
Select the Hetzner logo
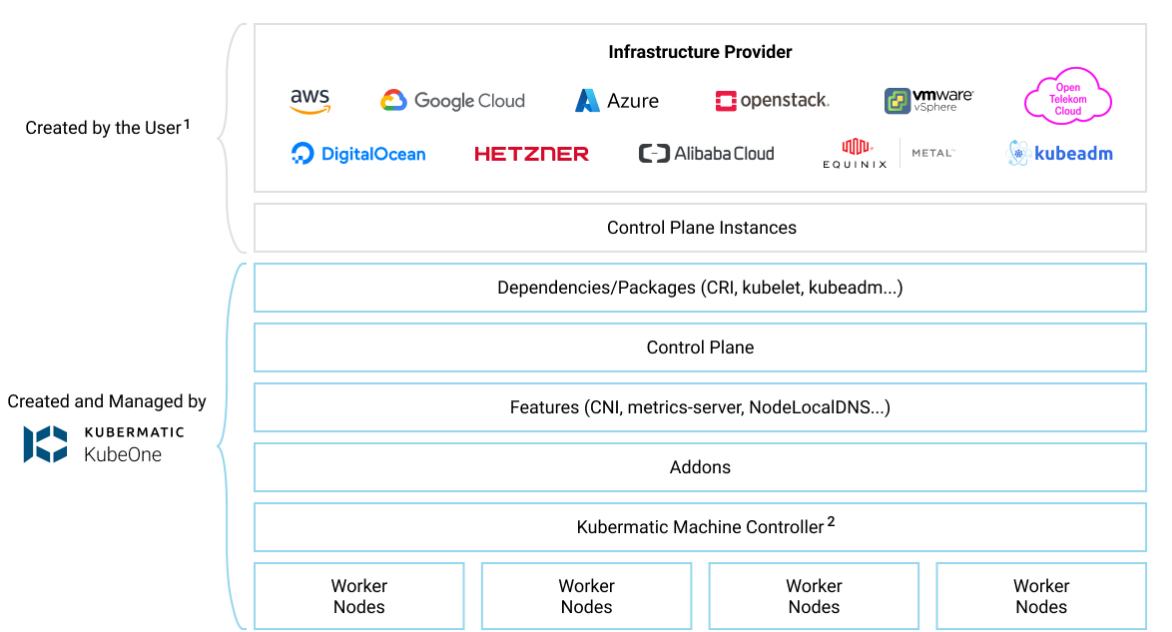531,154
